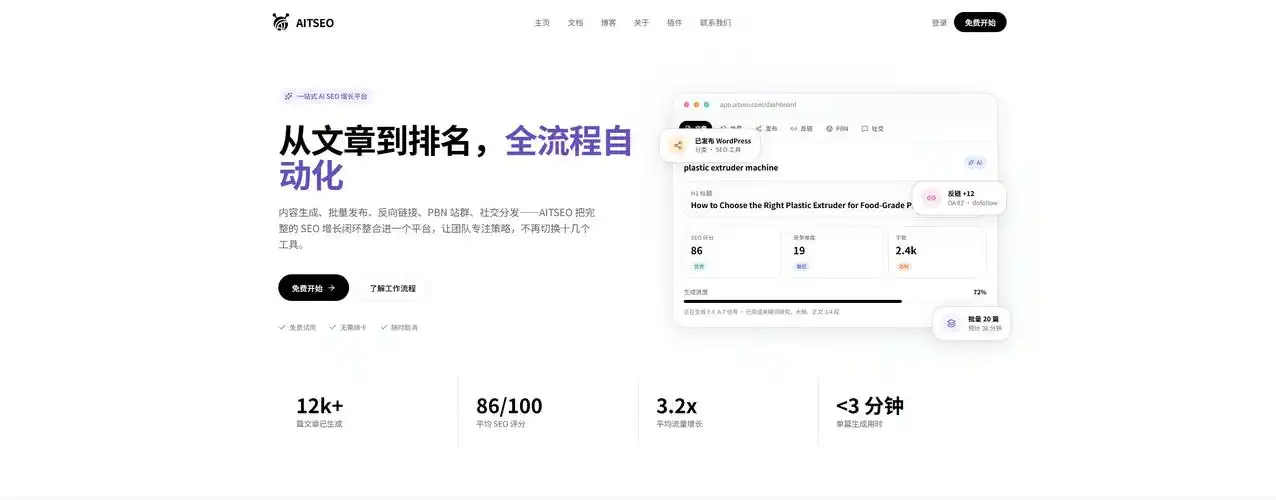Click the '反链 +12' label

click(x=961, y=193)
